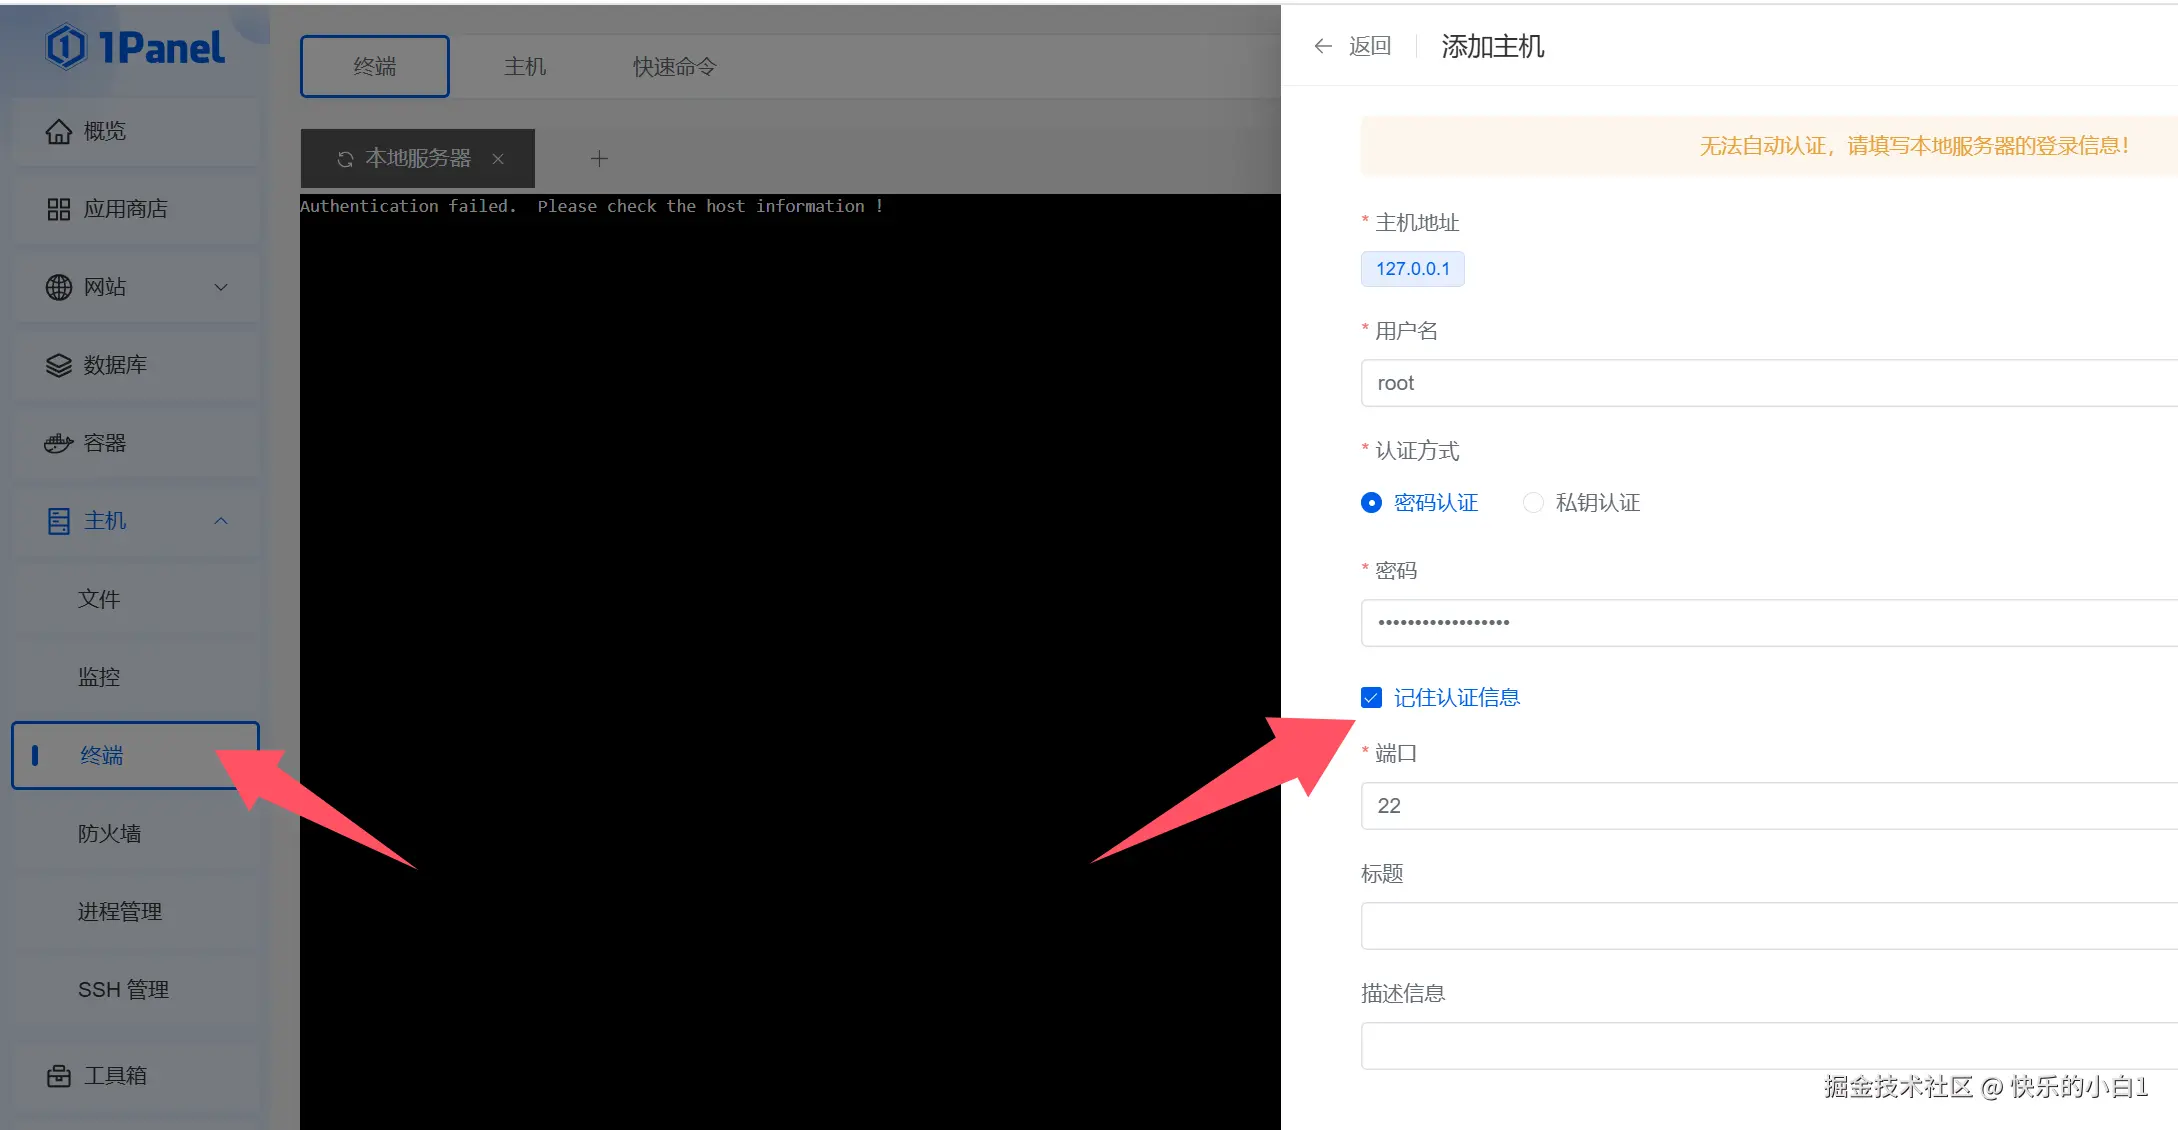The width and height of the screenshot is (2178, 1130).
Task: Click the 127.0.0.1 host address tag
Action: (x=1412, y=269)
